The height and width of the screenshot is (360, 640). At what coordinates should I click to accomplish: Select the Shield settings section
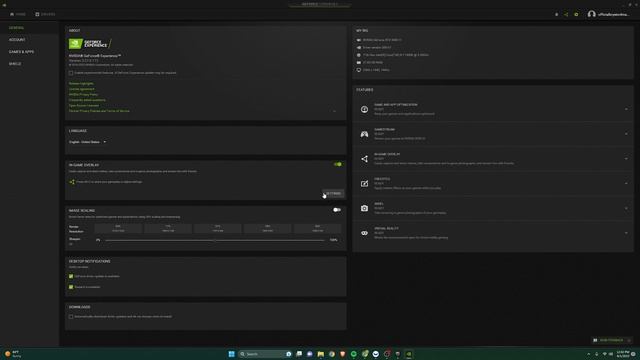click(15, 64)
